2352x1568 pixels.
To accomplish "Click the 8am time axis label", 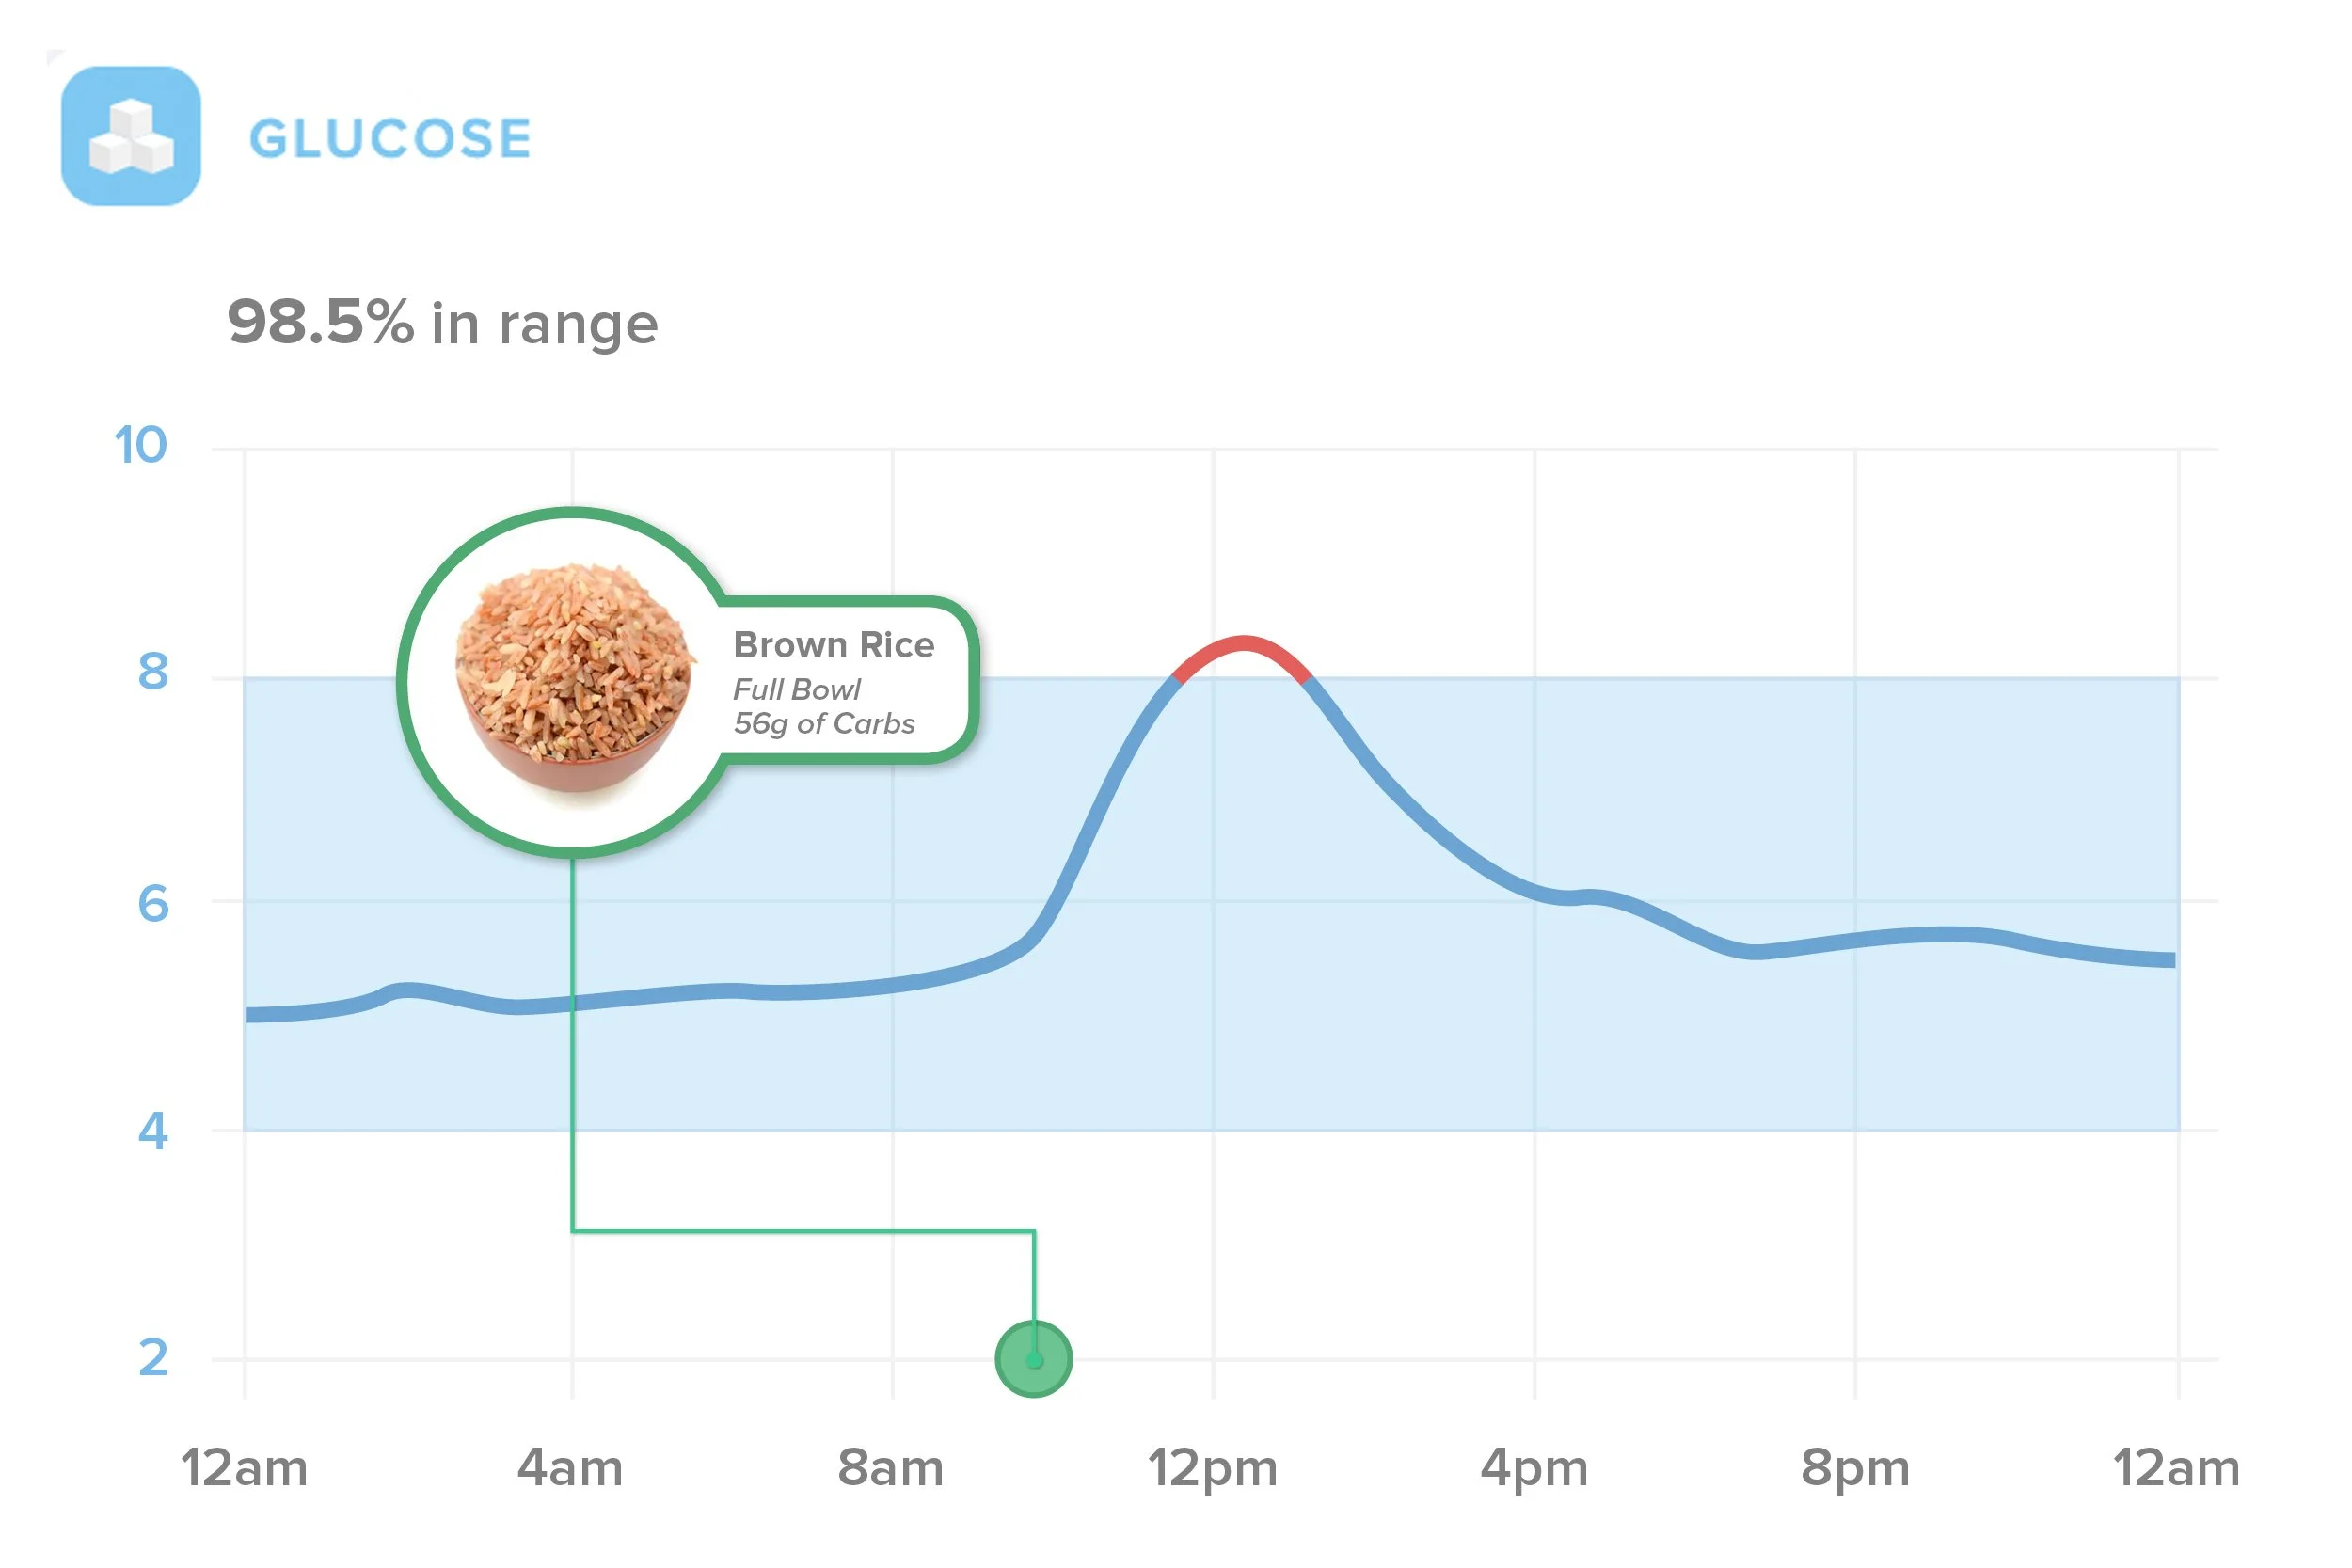I will (891, 1468).
